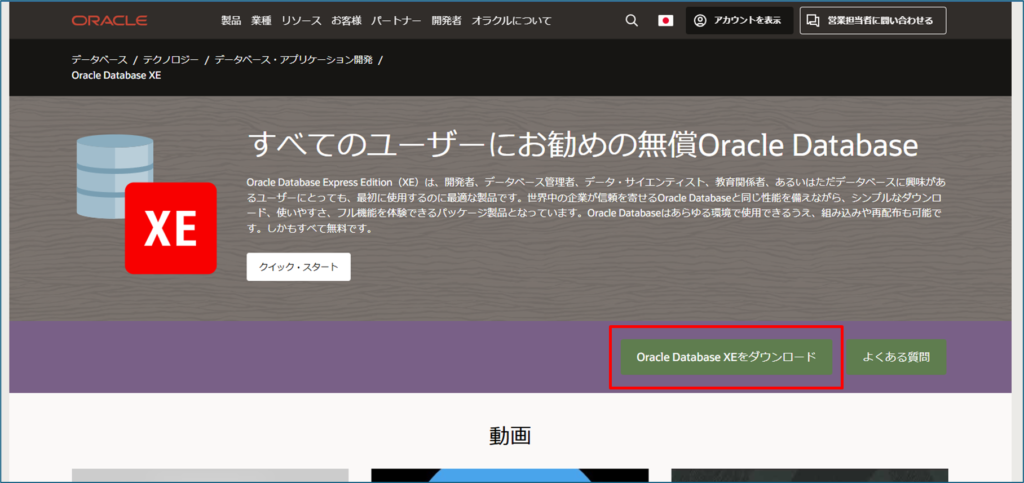1024x483 pixels.
Task: Open the アカウントを表示 account button
Action: pos(739,20)
